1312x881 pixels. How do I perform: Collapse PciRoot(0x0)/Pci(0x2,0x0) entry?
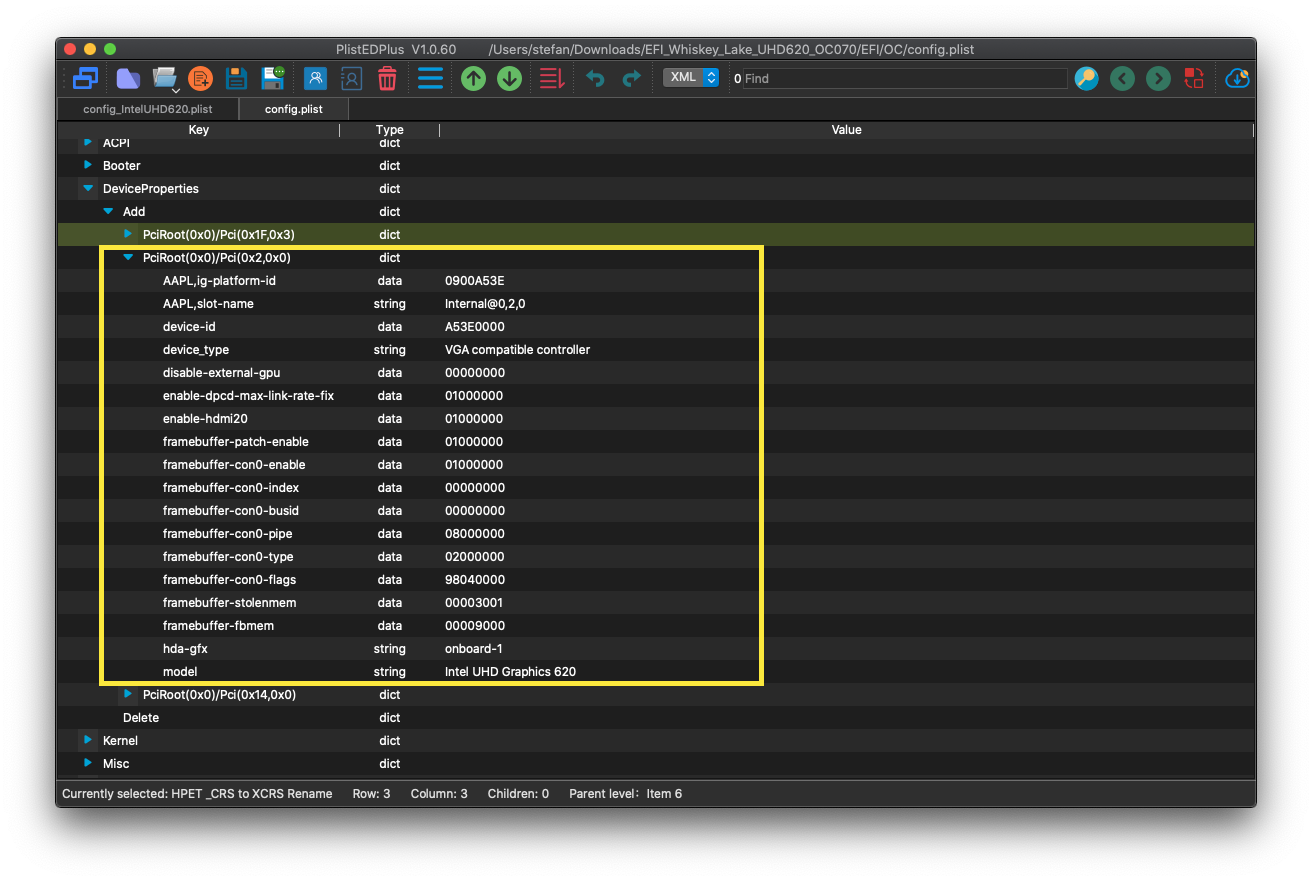tap(128, 257)
